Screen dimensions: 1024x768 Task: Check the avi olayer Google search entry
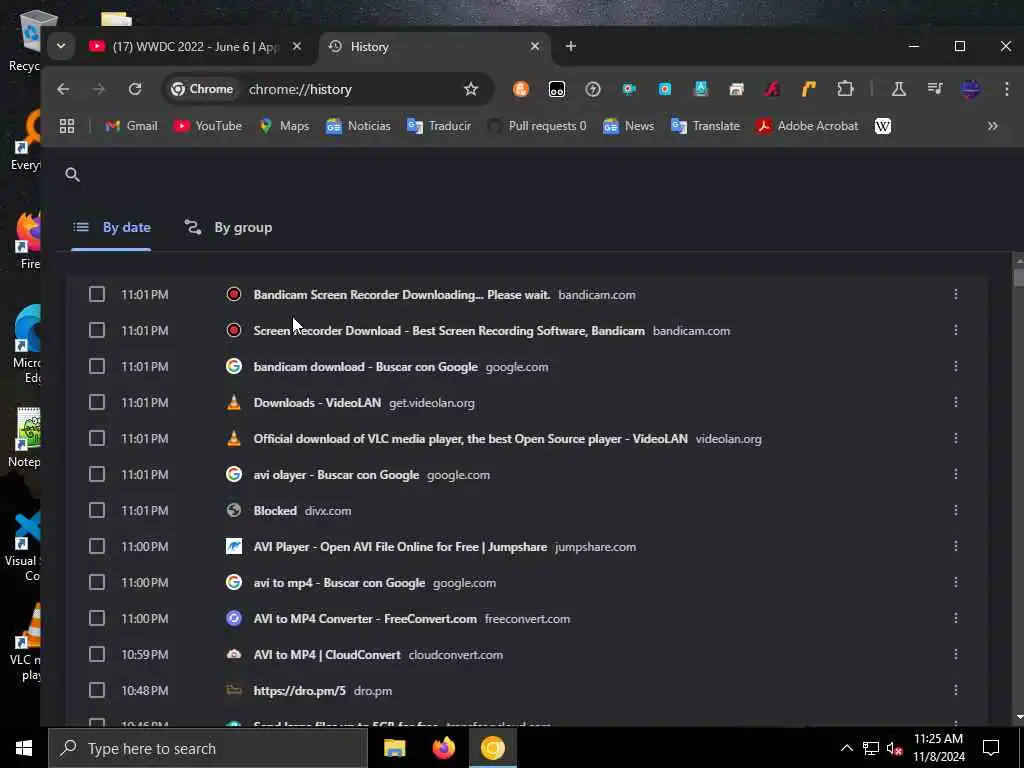click(97, 474)
